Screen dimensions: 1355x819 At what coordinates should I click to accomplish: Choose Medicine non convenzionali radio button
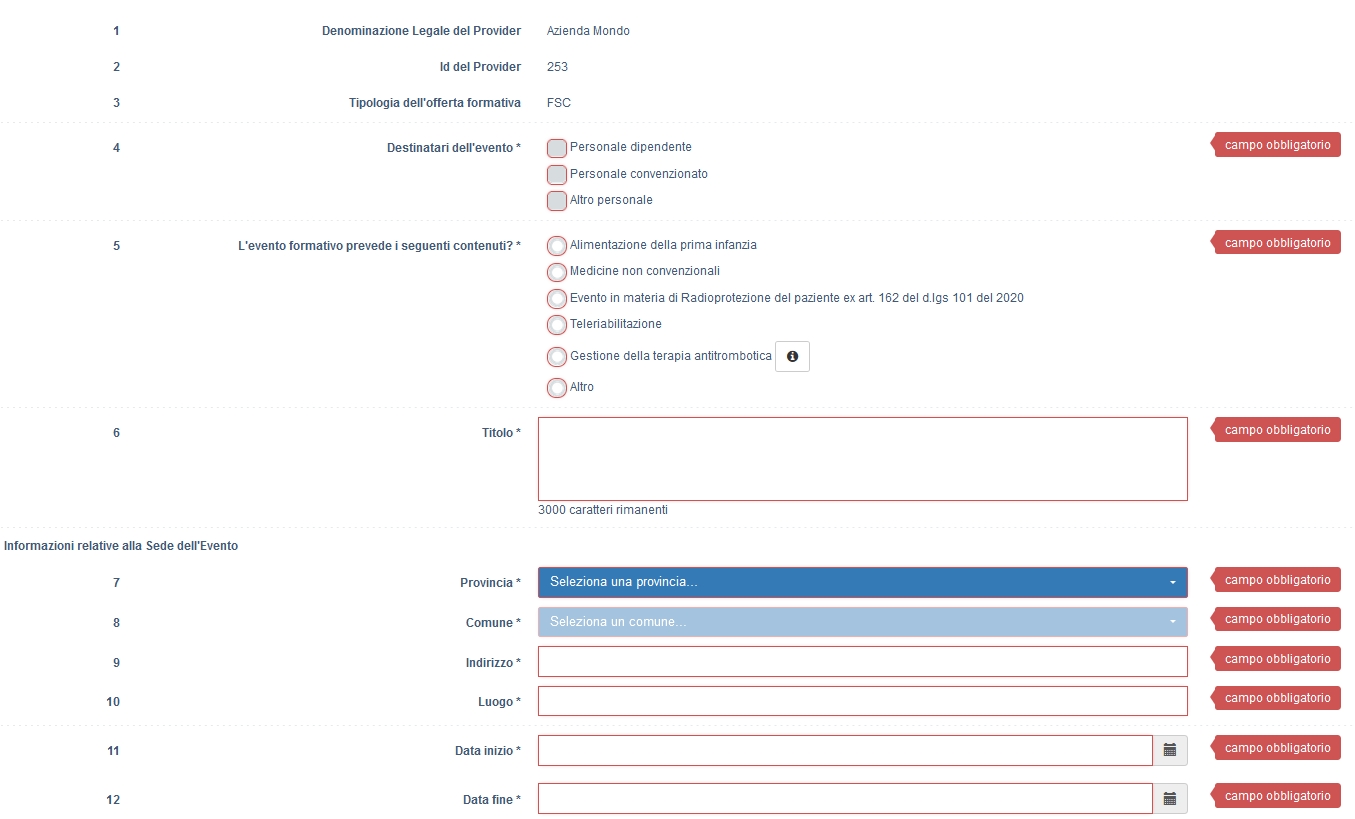557,272
